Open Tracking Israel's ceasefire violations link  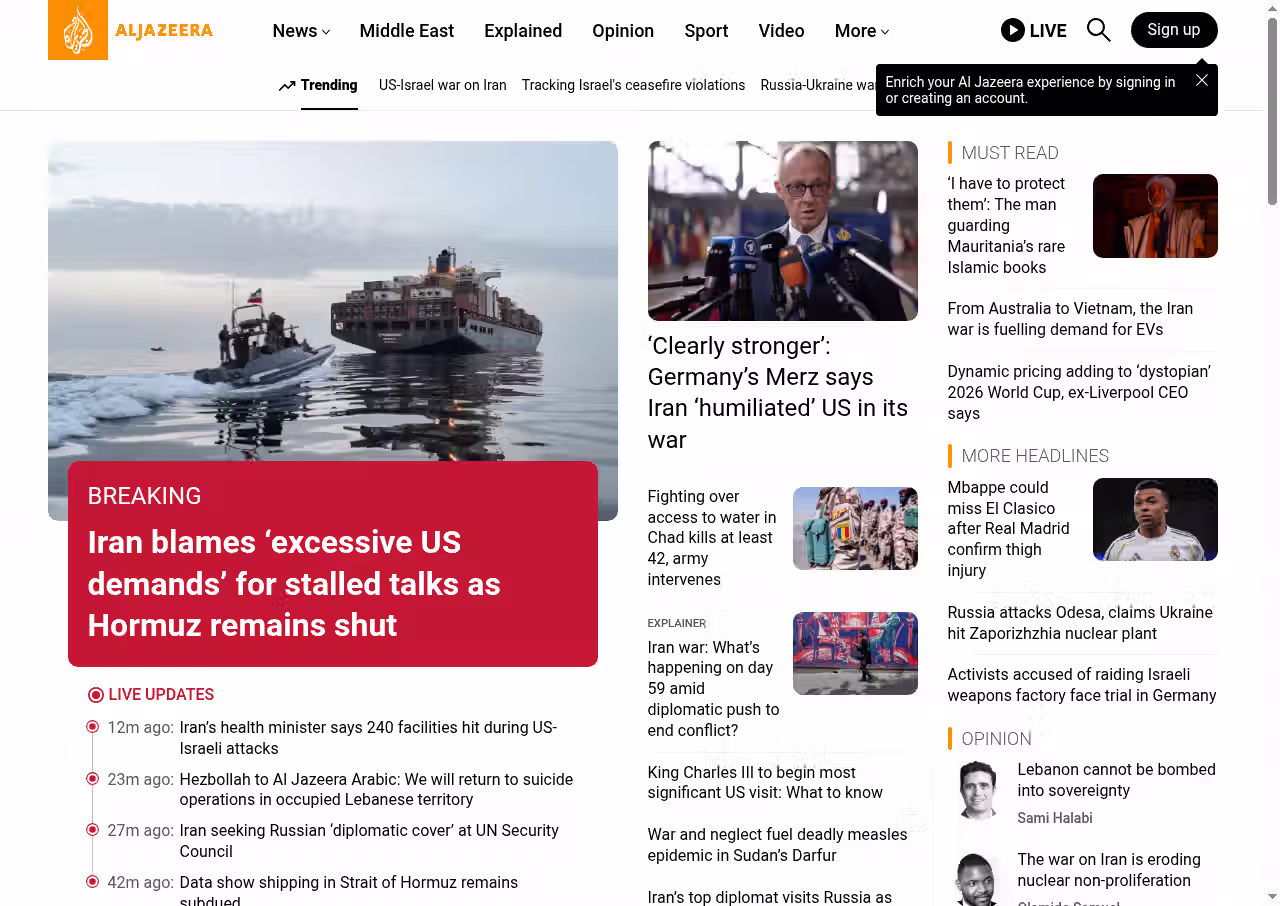coord(633,85)
